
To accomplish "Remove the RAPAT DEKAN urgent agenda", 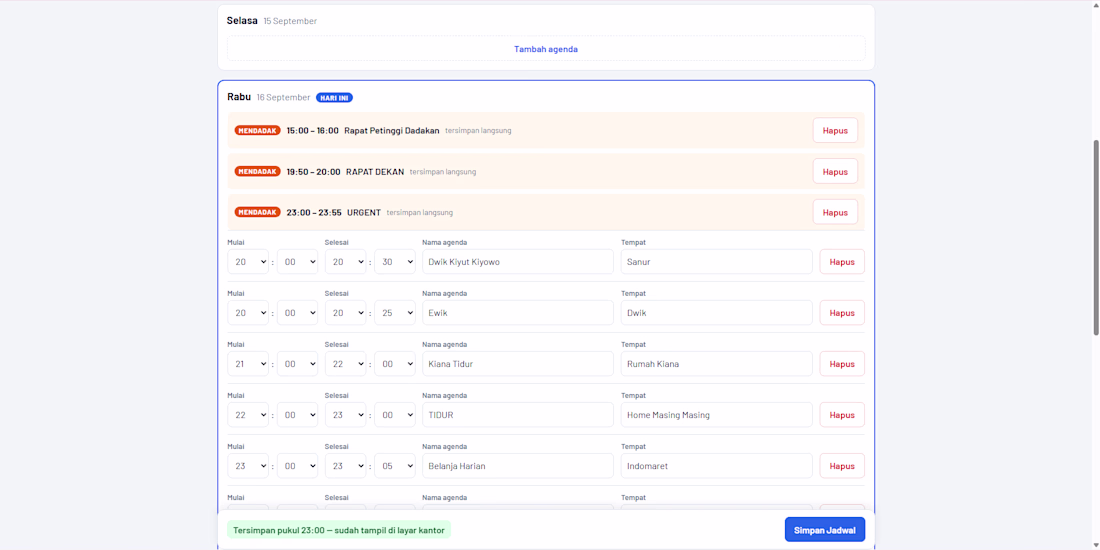I will (x=835, y=171).
